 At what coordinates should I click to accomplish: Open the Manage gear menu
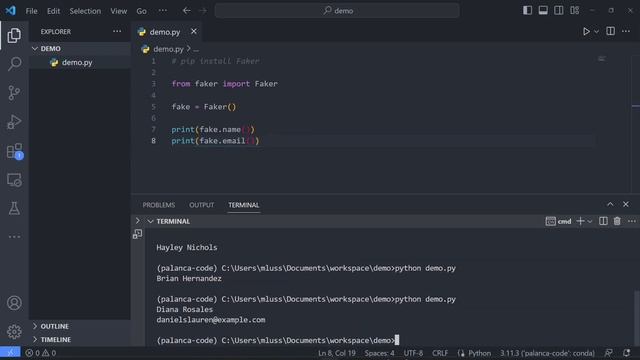pyautogui.click(x=14, y=331)
